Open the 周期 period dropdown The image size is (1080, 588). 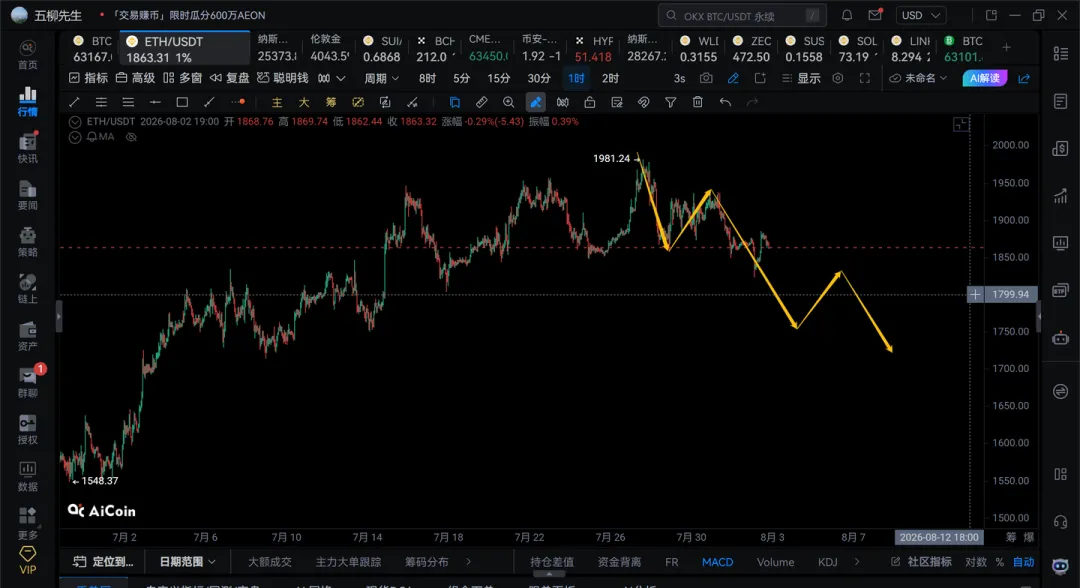pyautogui.click(x=382, y=78)
